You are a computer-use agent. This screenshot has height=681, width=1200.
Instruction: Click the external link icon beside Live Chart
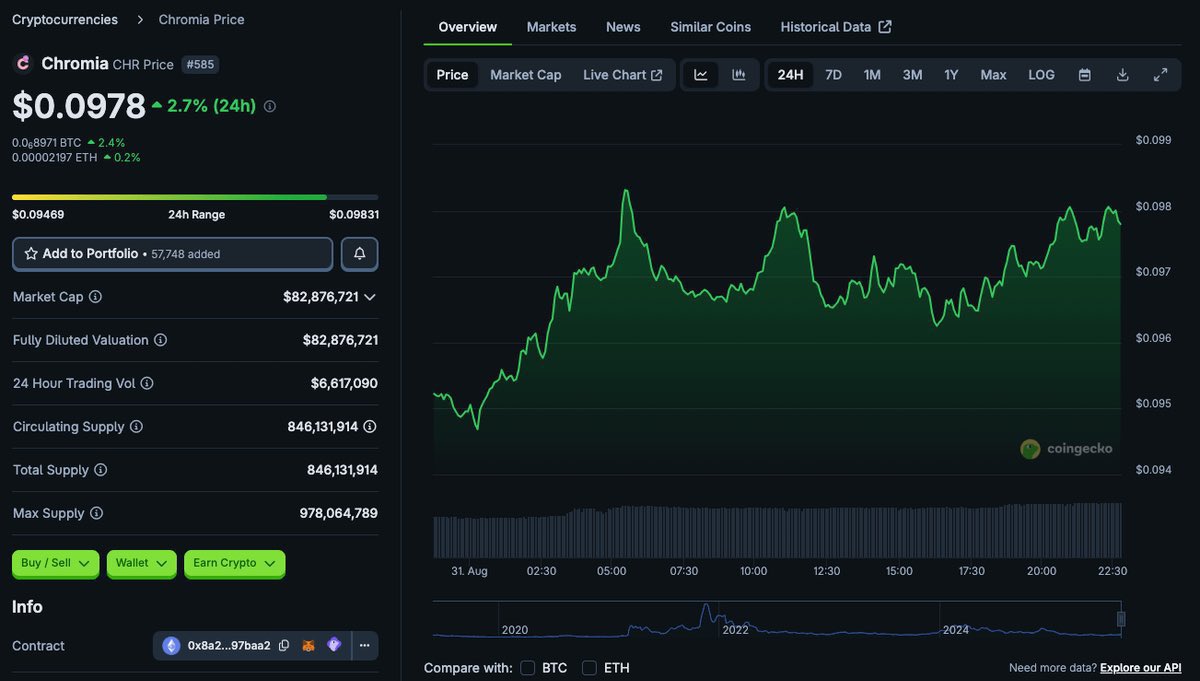pos(657,75)
